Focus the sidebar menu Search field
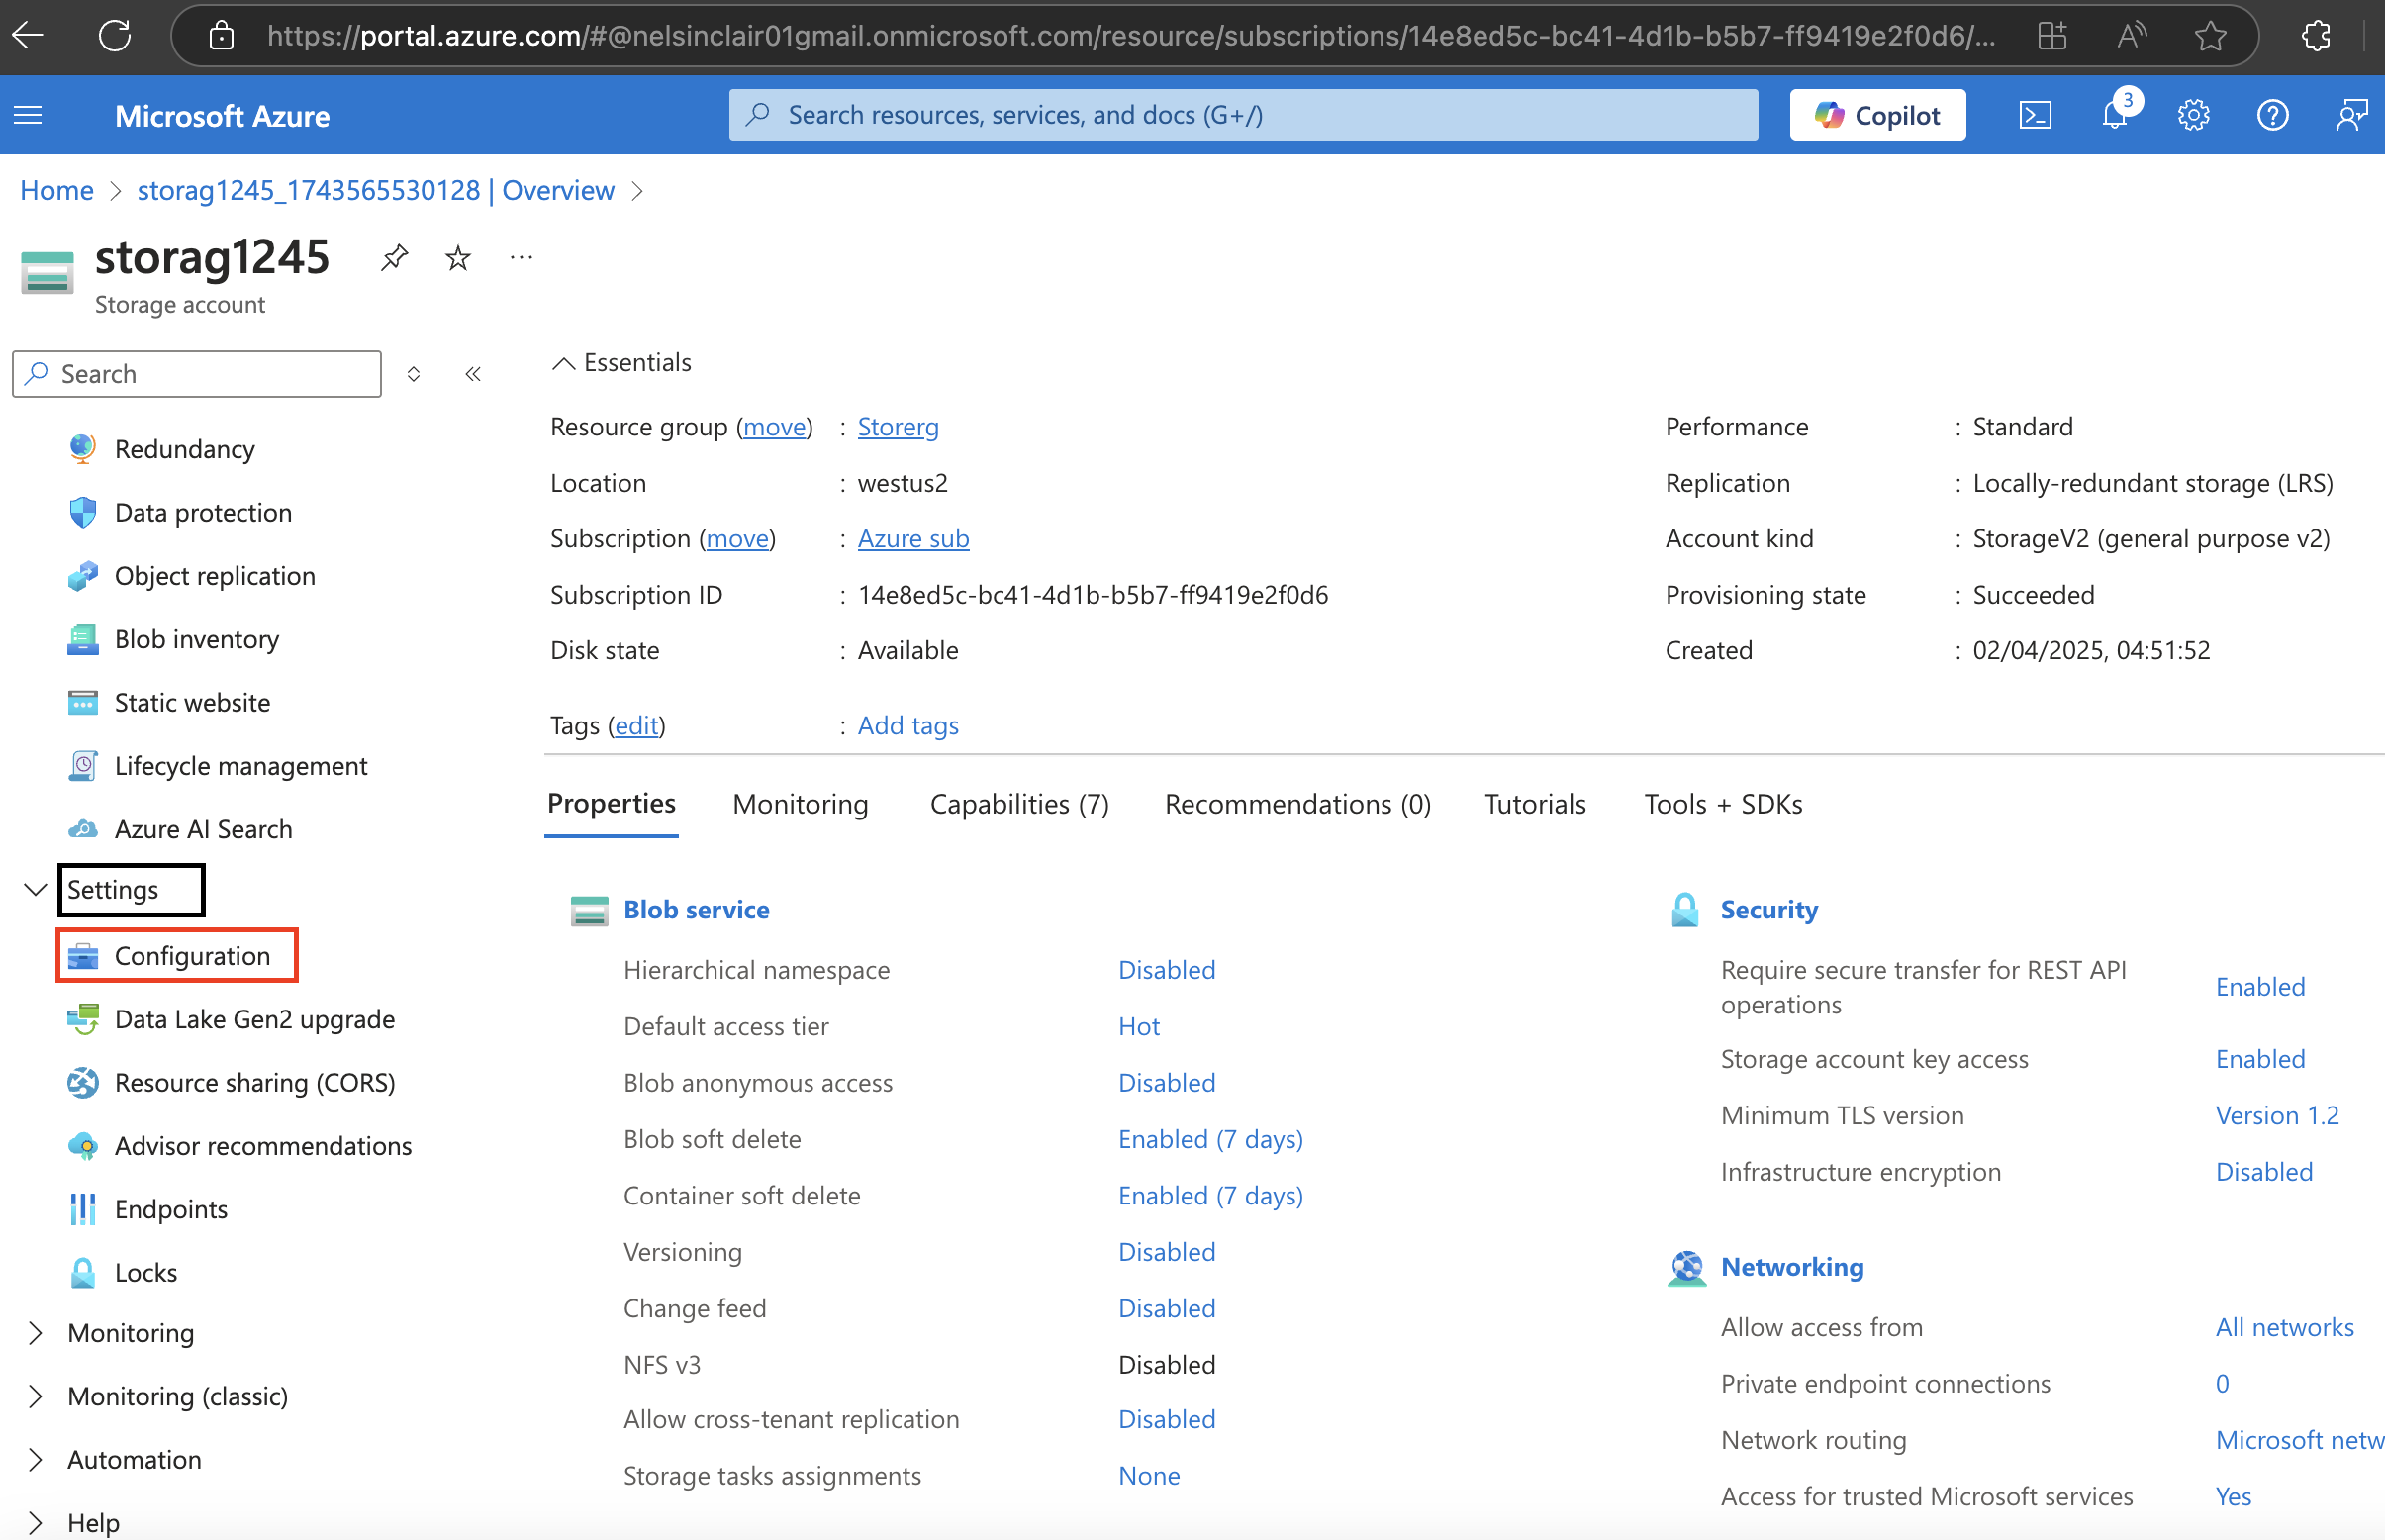The image size is (2385, 1540). tap(197, 374)
